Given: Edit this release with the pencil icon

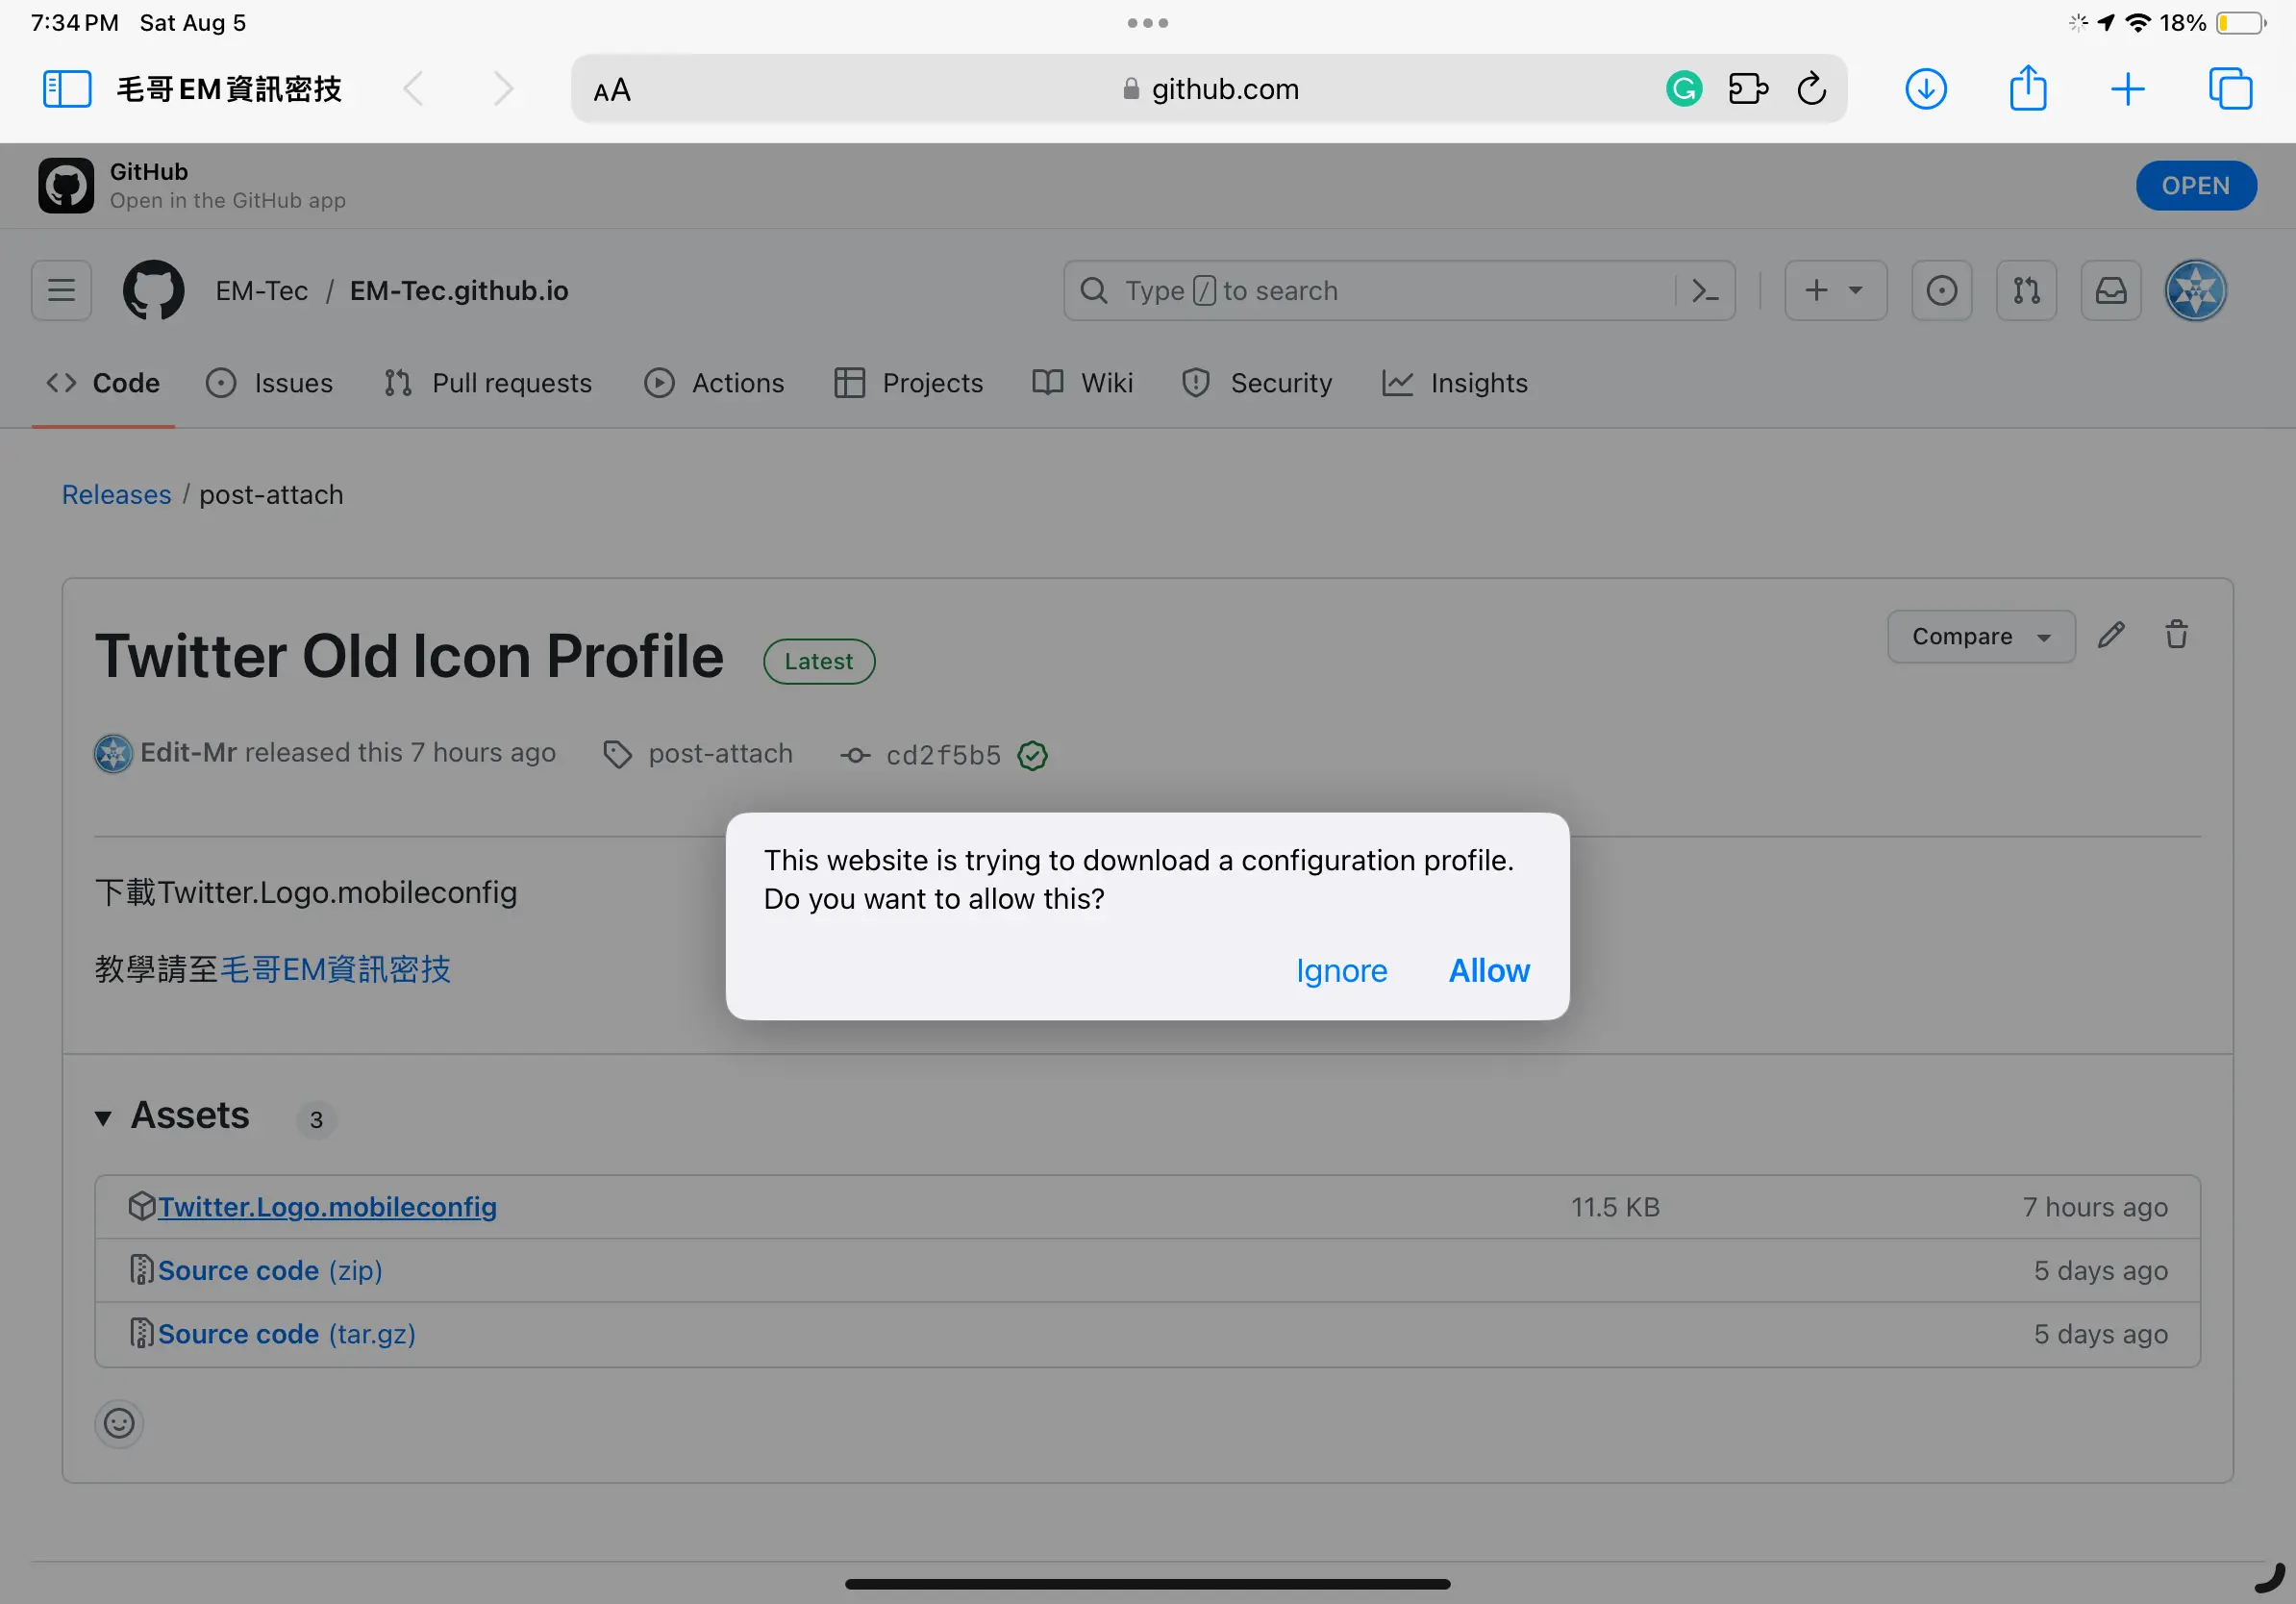Looking at the screenshot, I should [2111, 636].
